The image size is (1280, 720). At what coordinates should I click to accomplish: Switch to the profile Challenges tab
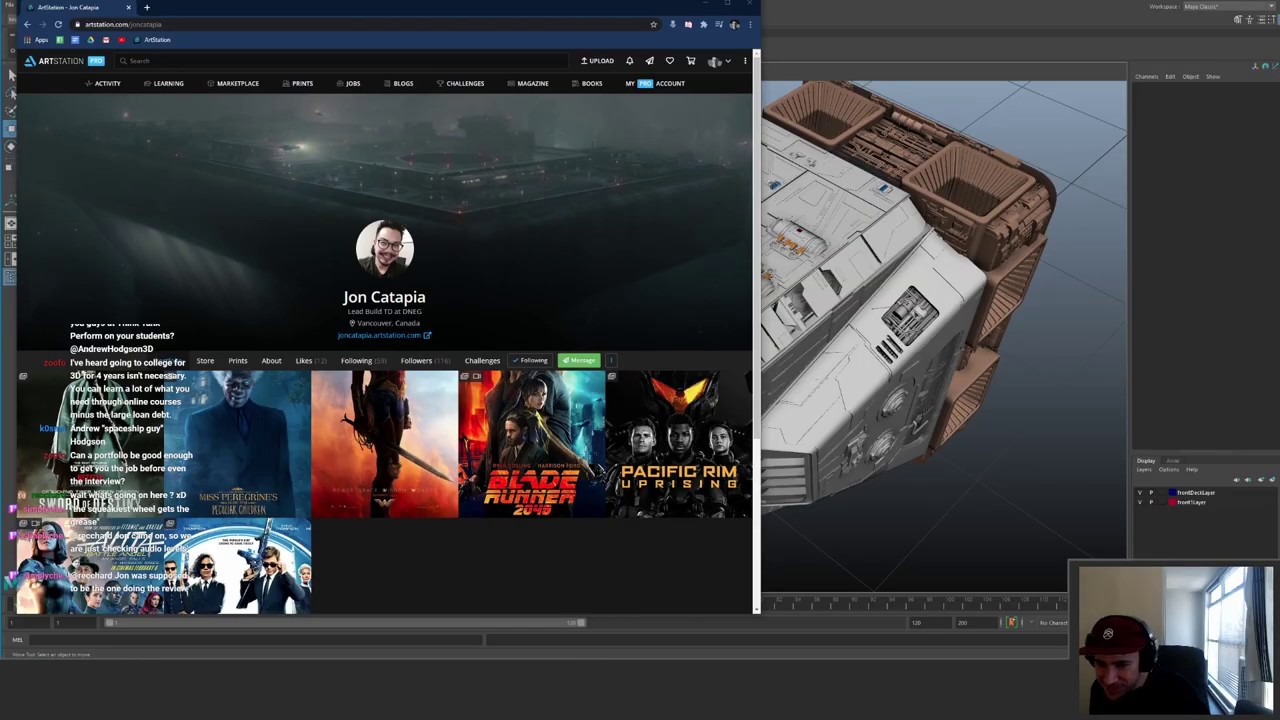tap(482, 361)
